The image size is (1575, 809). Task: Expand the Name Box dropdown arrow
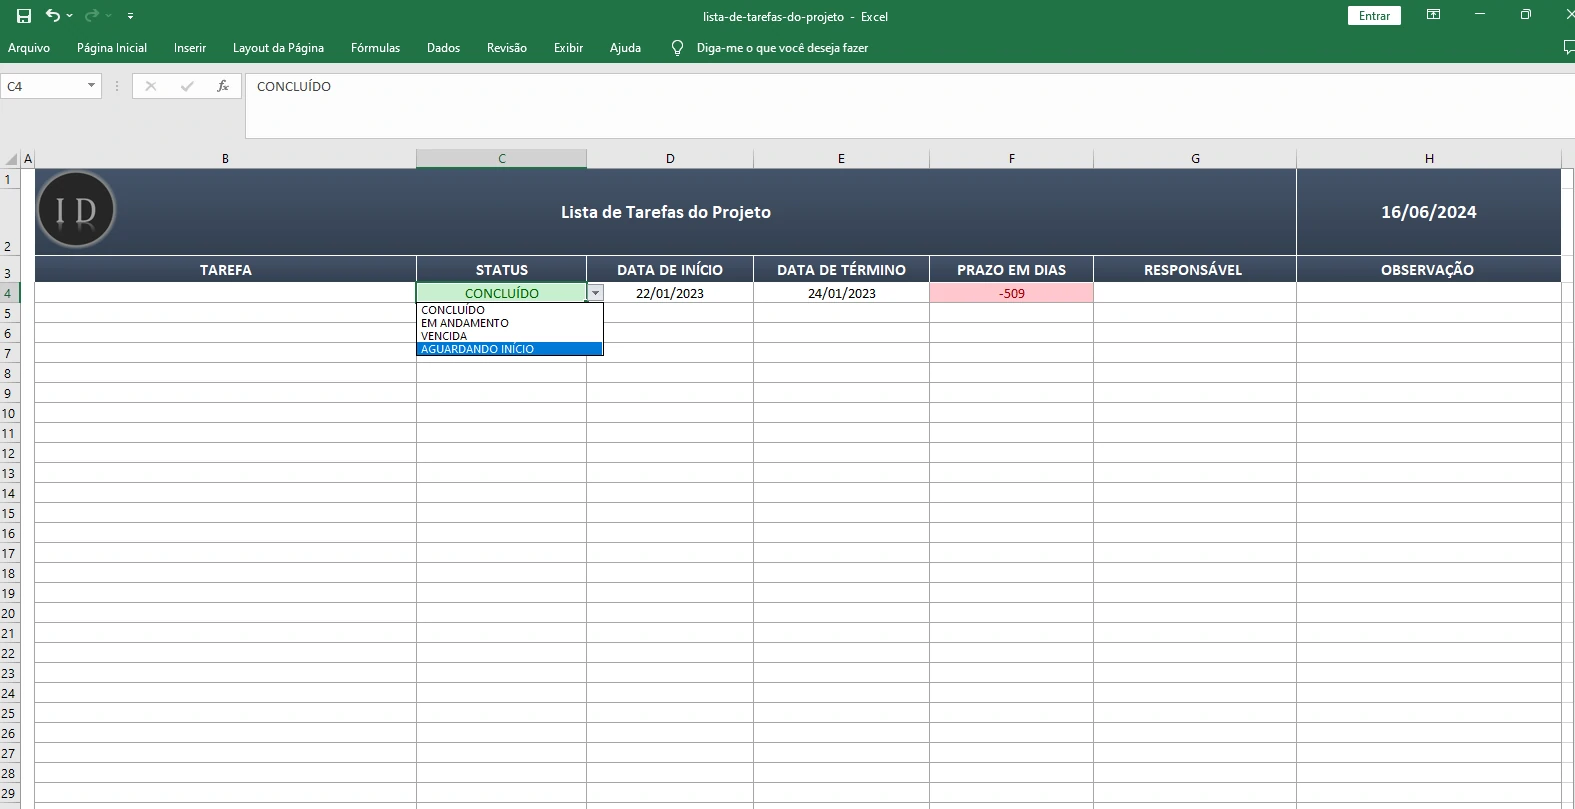[x=91, y=87]
